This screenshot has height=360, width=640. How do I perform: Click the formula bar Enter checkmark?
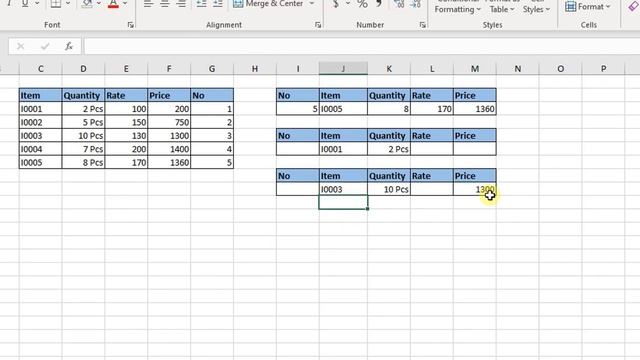pyautogui.click(x=45, y=47)
